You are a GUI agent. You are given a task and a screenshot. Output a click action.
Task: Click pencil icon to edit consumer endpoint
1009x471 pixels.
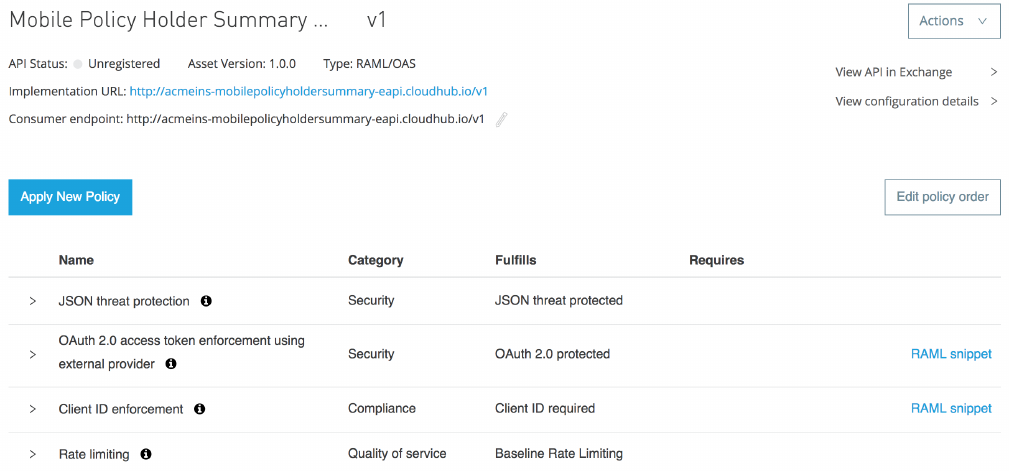point(502,119)
